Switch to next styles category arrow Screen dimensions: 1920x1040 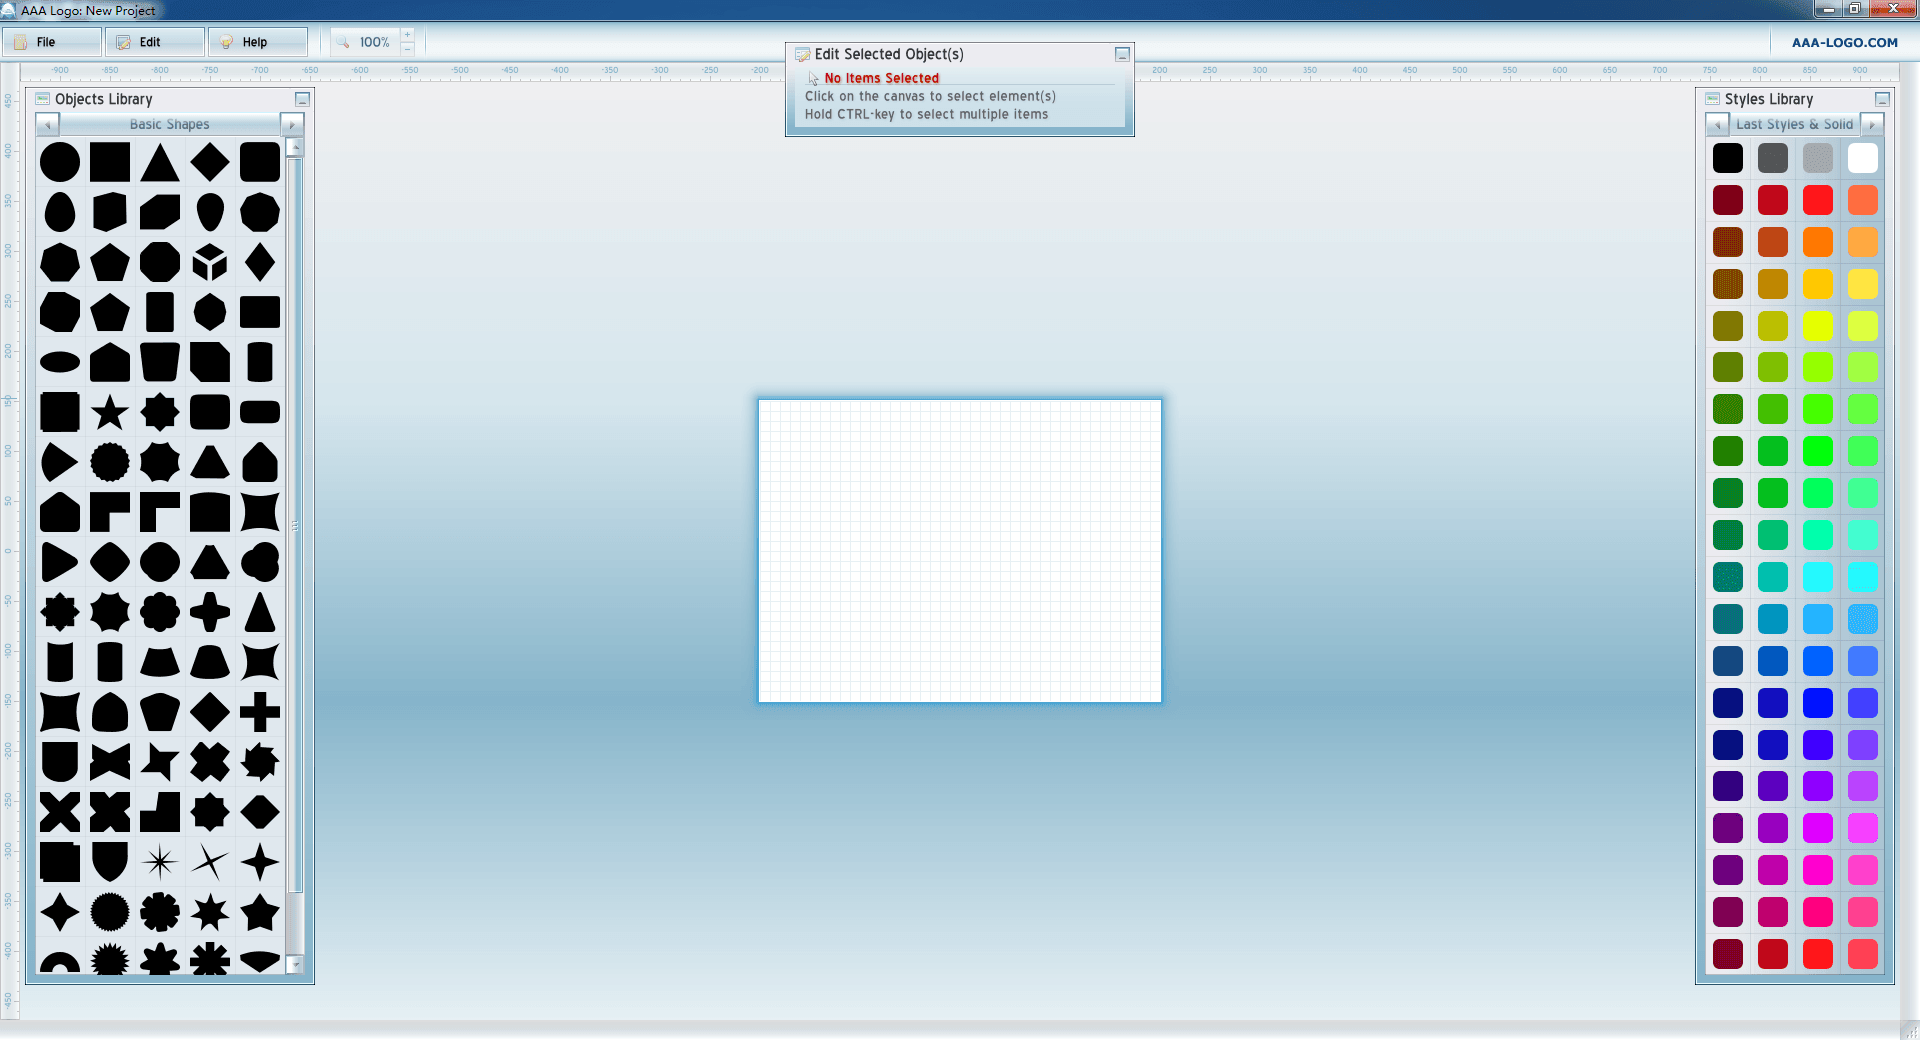click(1872, 125)
